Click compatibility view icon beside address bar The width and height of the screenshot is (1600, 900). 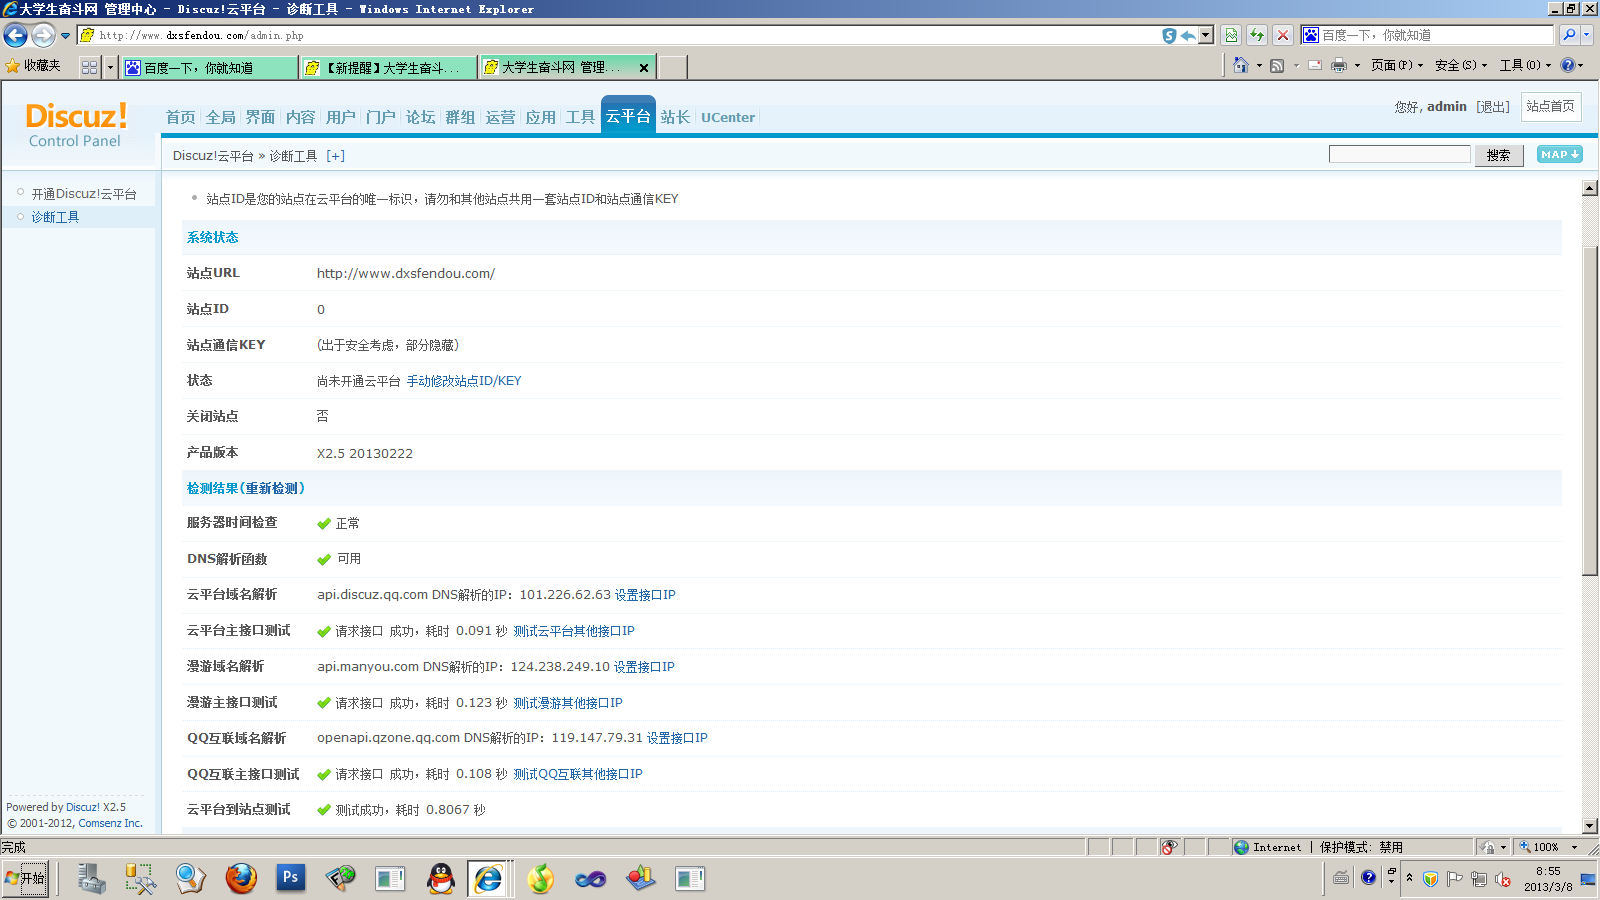tap(1231, 35)
